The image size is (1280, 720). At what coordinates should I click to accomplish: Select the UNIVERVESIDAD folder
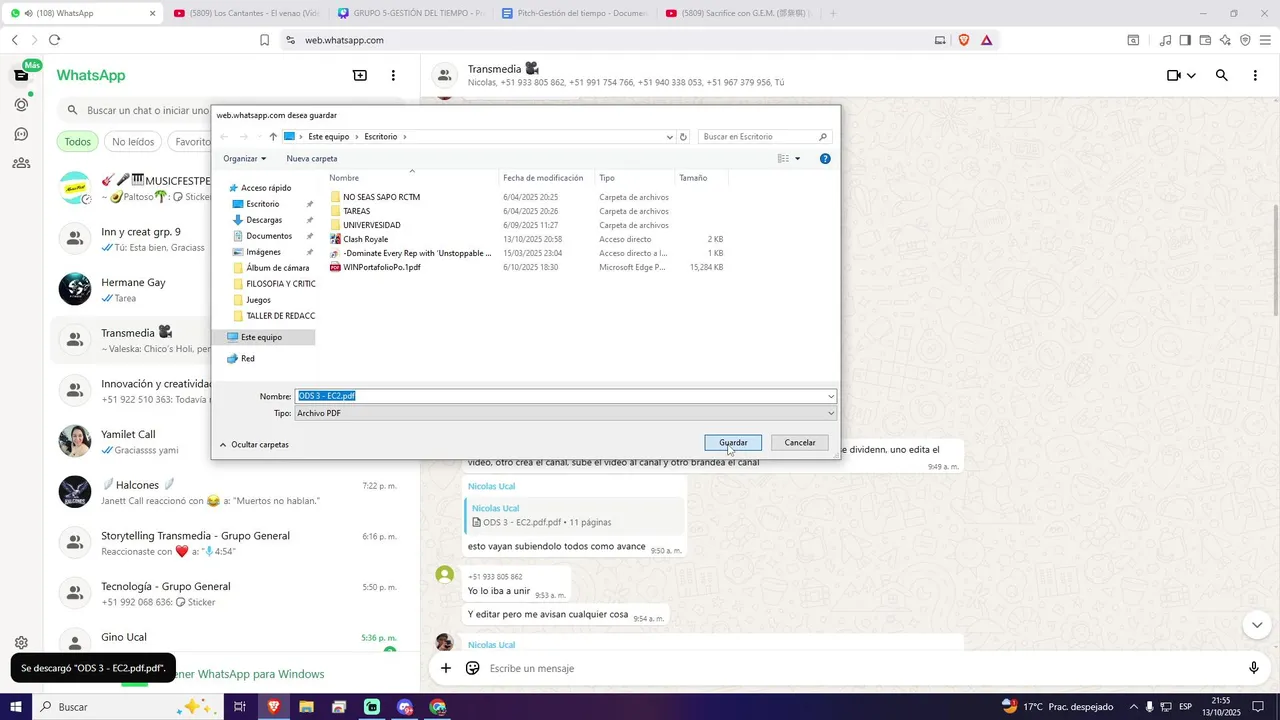click(x=371, y=225)
